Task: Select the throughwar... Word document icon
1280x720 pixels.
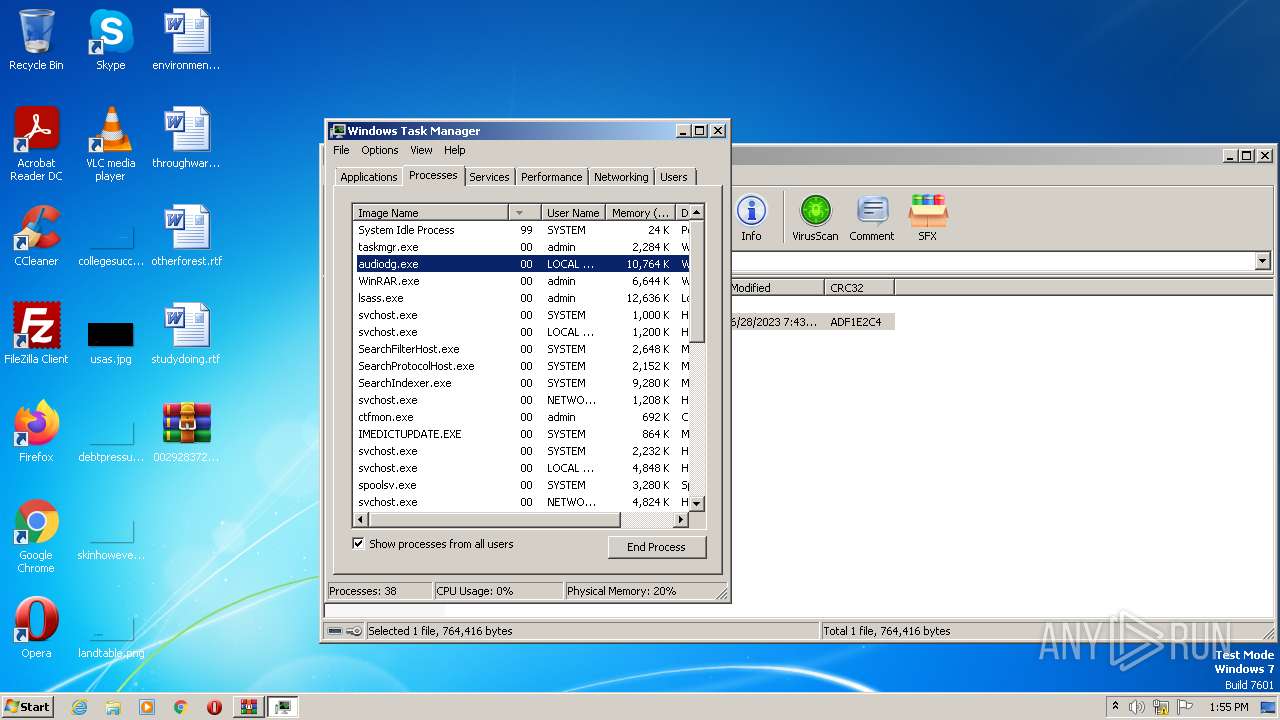Action: 187,138
